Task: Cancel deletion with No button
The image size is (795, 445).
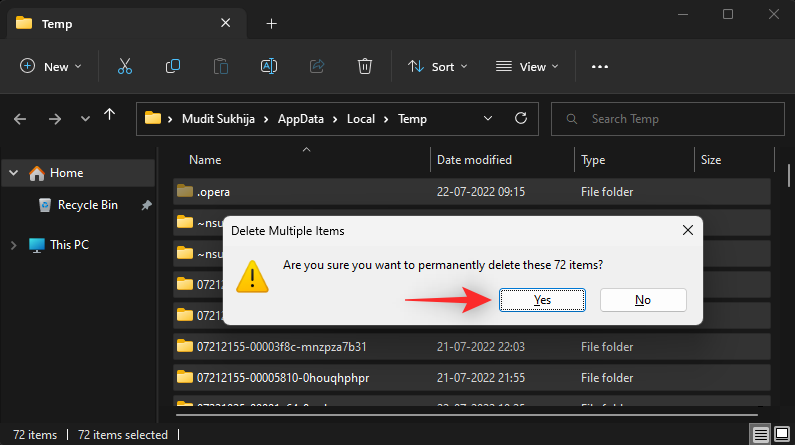Action: 643,300
